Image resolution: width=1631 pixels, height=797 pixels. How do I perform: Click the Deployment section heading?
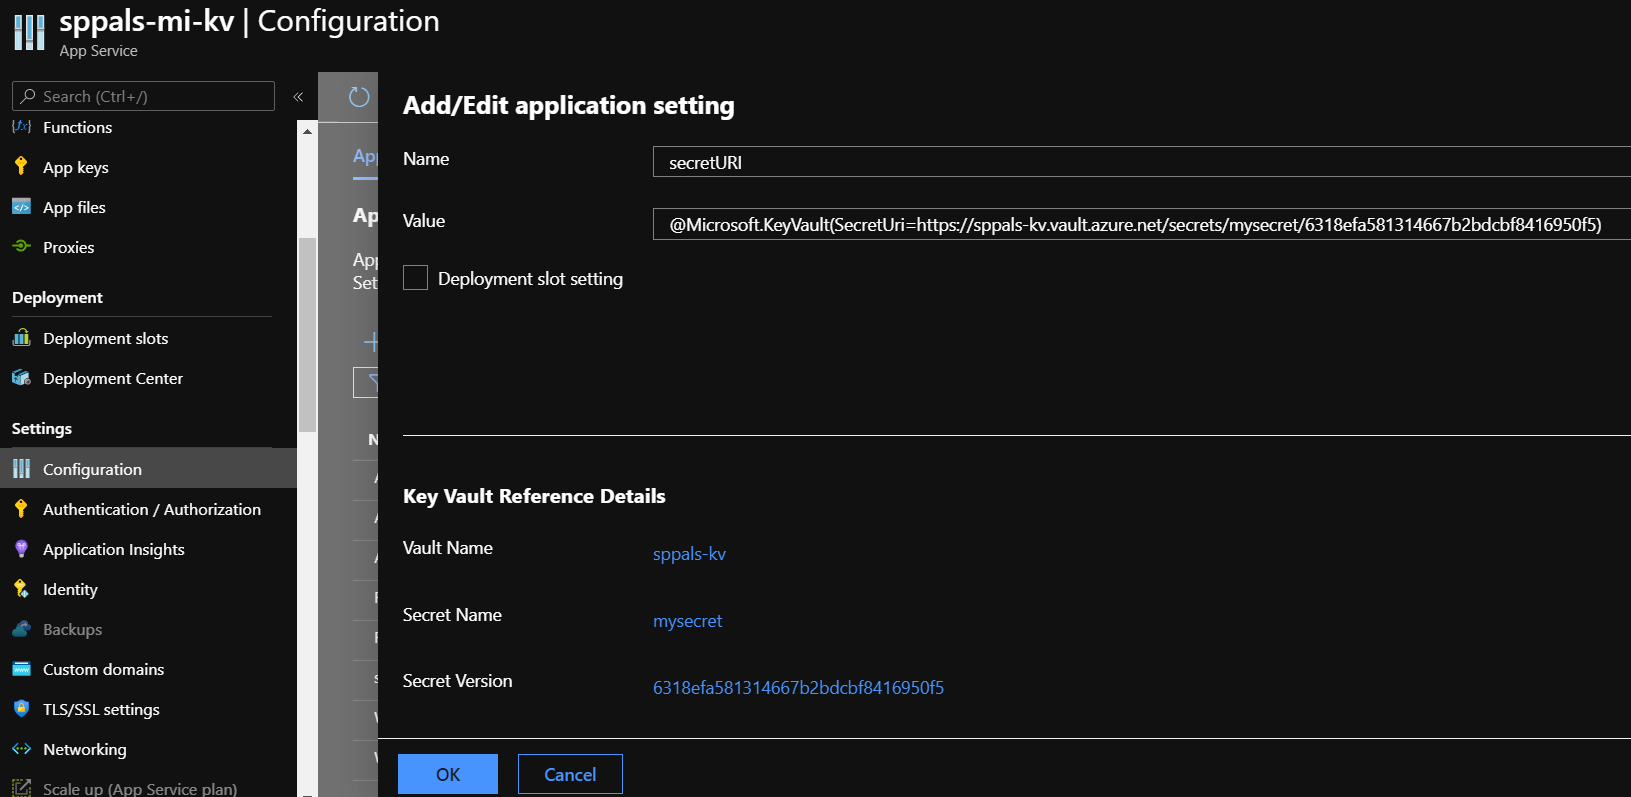coord(57,297)
